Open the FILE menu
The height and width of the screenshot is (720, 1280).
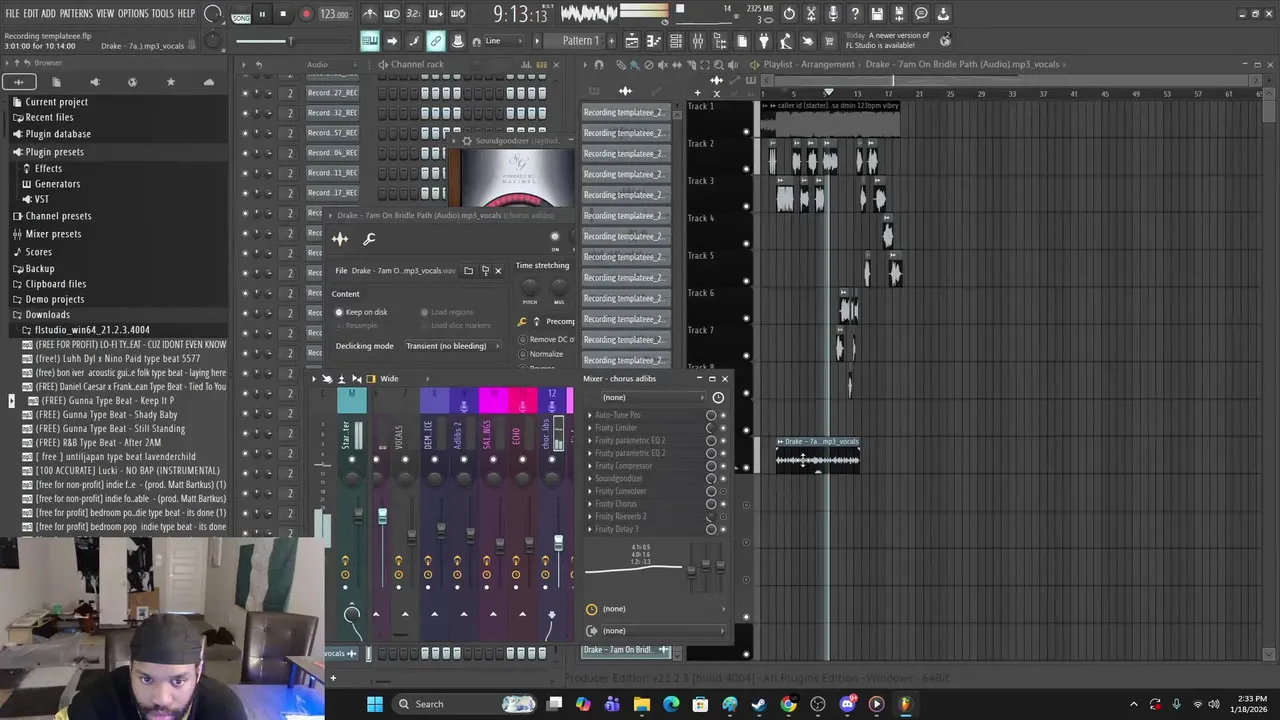pos(12,14)
